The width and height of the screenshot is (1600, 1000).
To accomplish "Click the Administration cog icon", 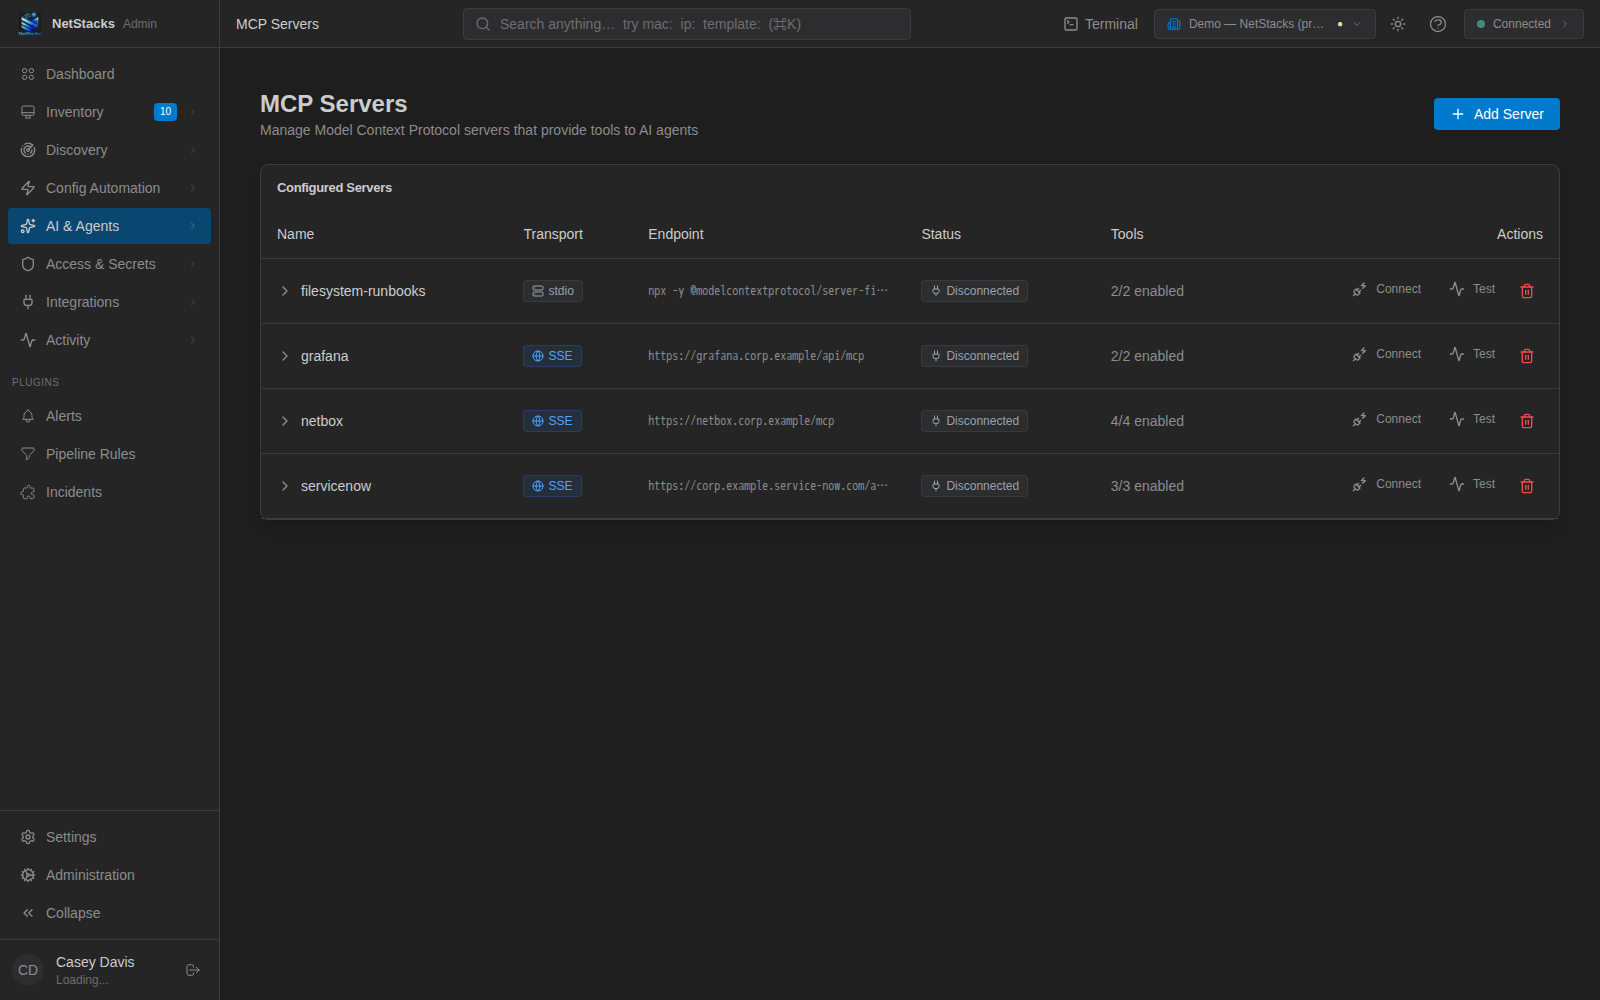I will 28,875.
